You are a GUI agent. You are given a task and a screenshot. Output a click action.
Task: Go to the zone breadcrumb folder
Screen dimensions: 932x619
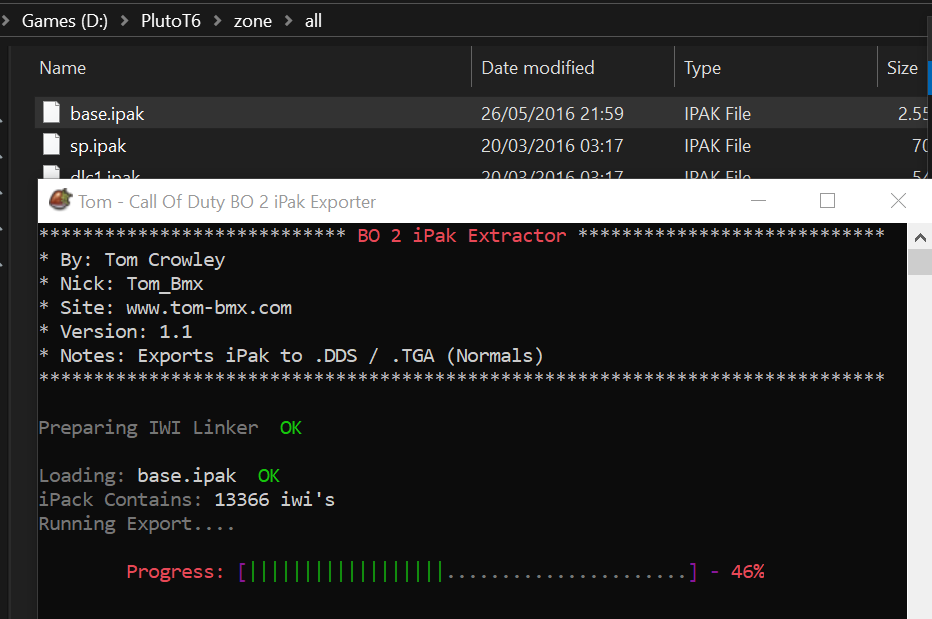[x=253, y=21]
